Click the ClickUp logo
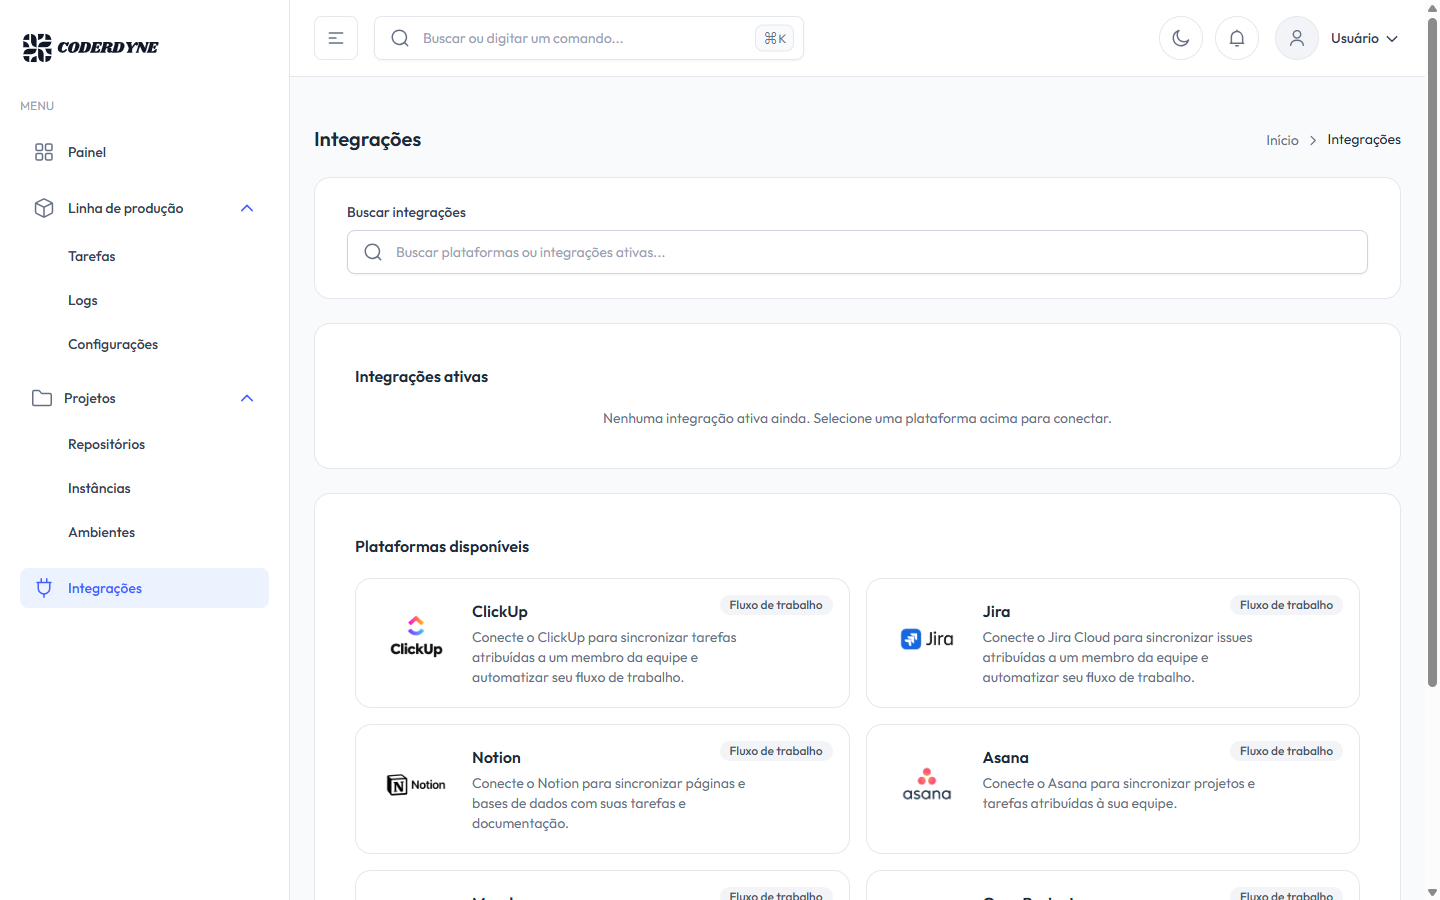Image resolution: width=1440 pixels, height=900 pixels. click(x=416, y=636)
